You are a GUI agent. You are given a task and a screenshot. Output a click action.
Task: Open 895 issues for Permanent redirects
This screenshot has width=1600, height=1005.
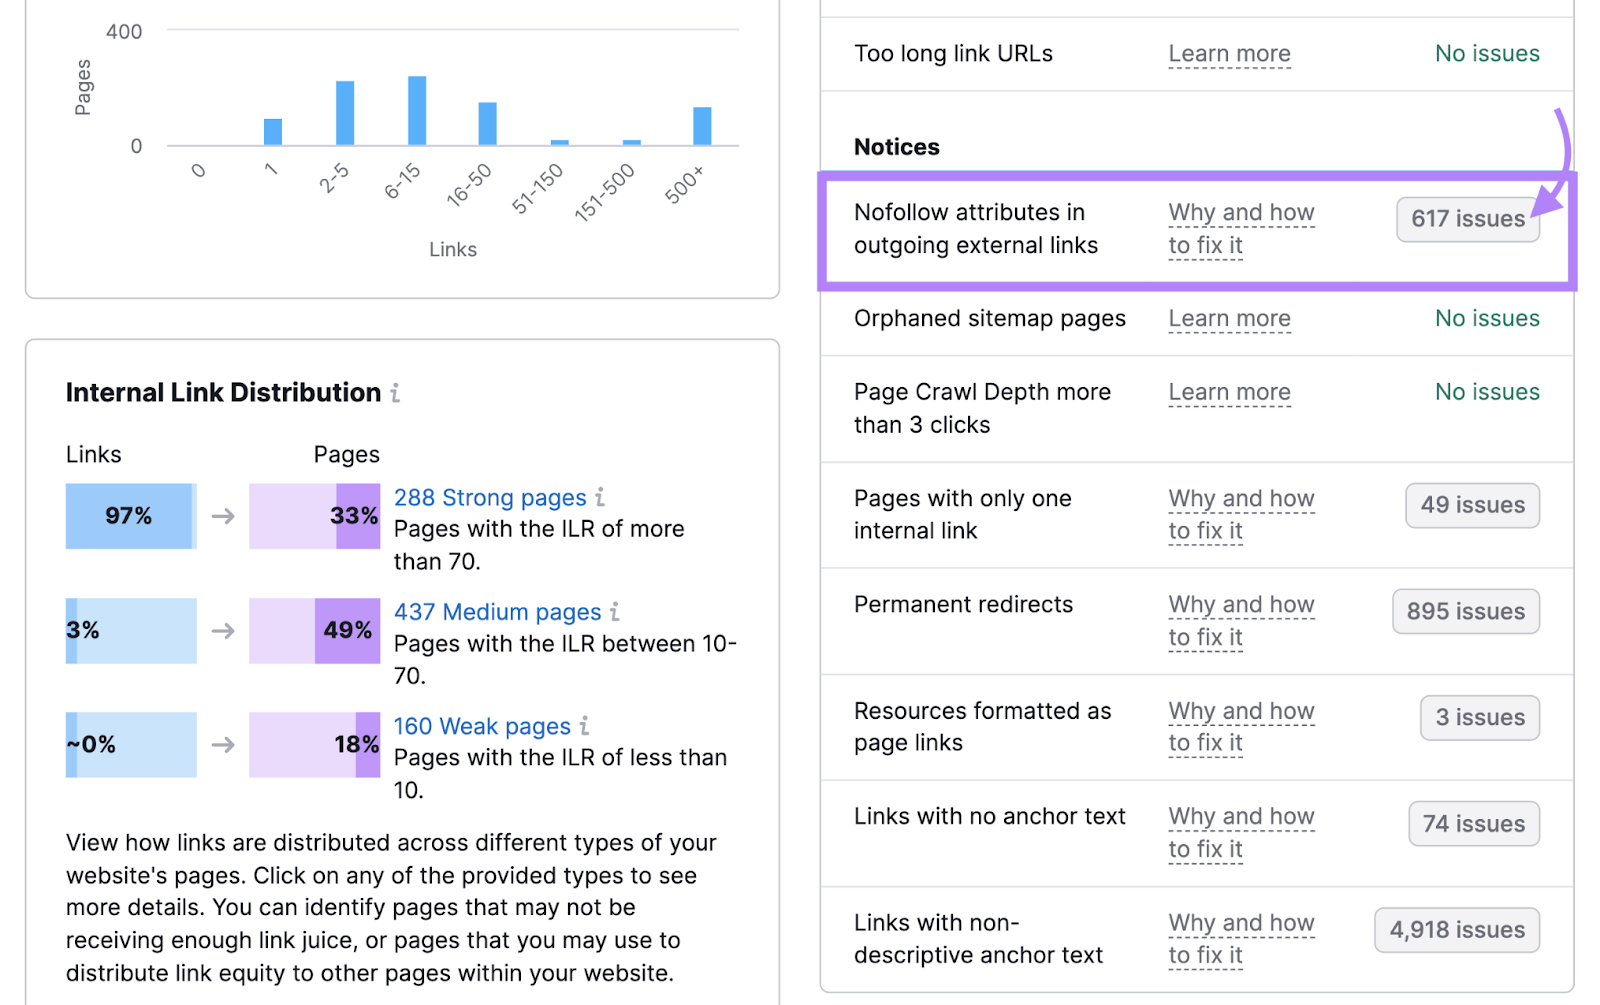pos(1464,611)
